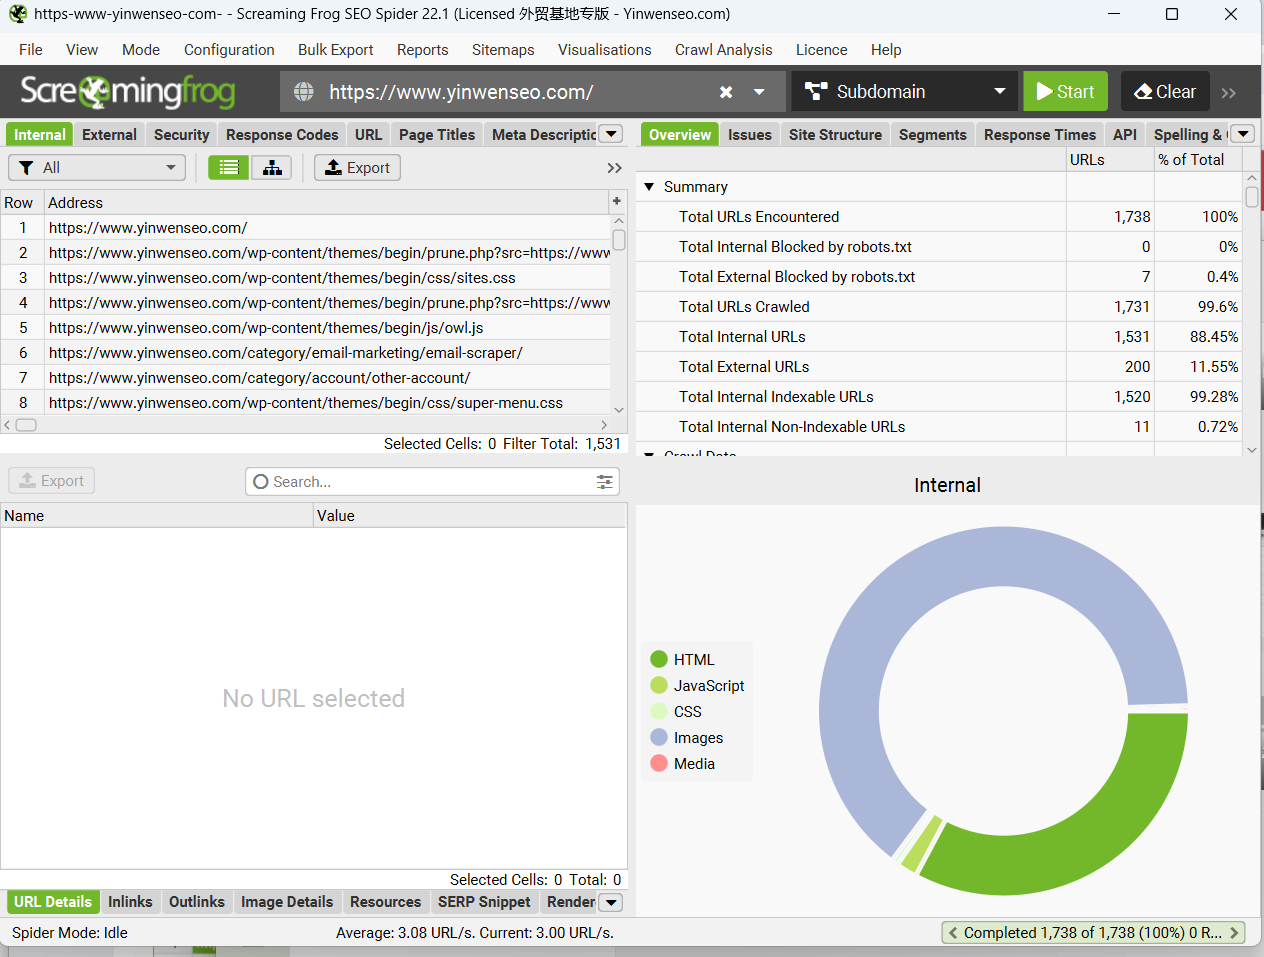Open the Crawl Analysis menu
Viewport: 1264px width, 957px height.
pos(723,50)
